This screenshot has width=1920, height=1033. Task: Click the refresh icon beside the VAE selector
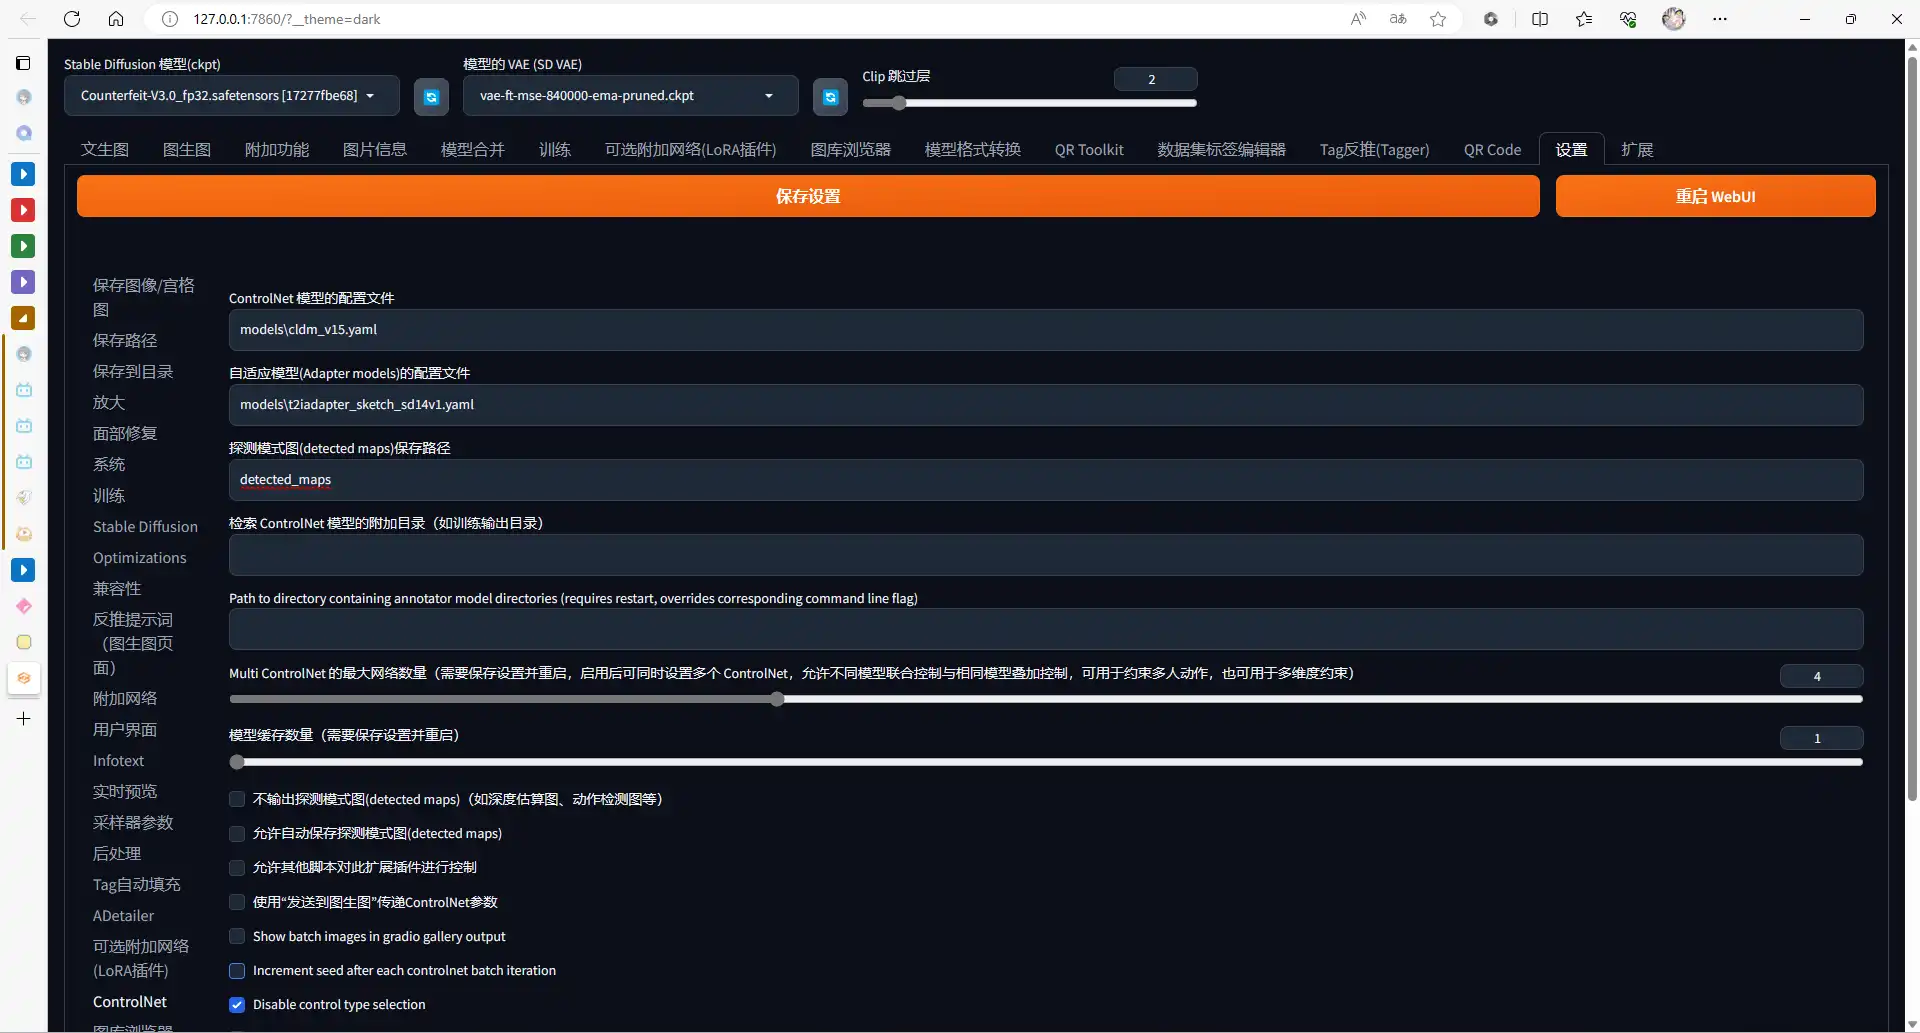pyautogui.click(x=830, y=96)
